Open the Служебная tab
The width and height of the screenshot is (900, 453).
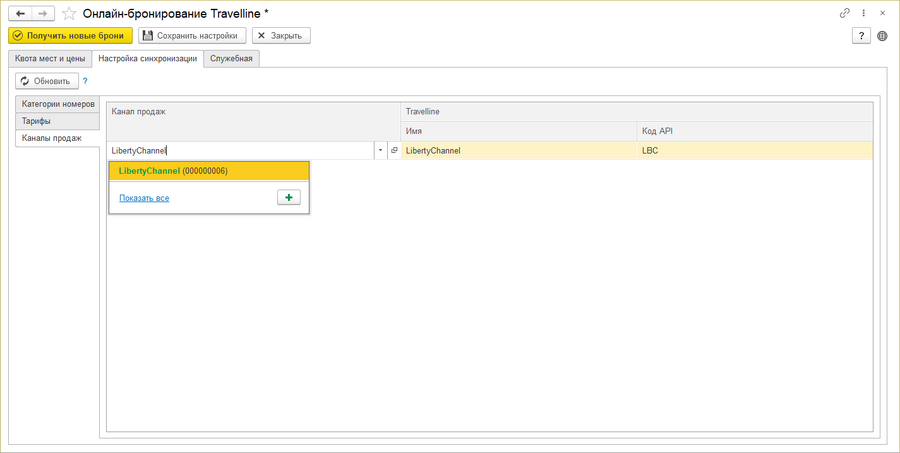(231, 59)
